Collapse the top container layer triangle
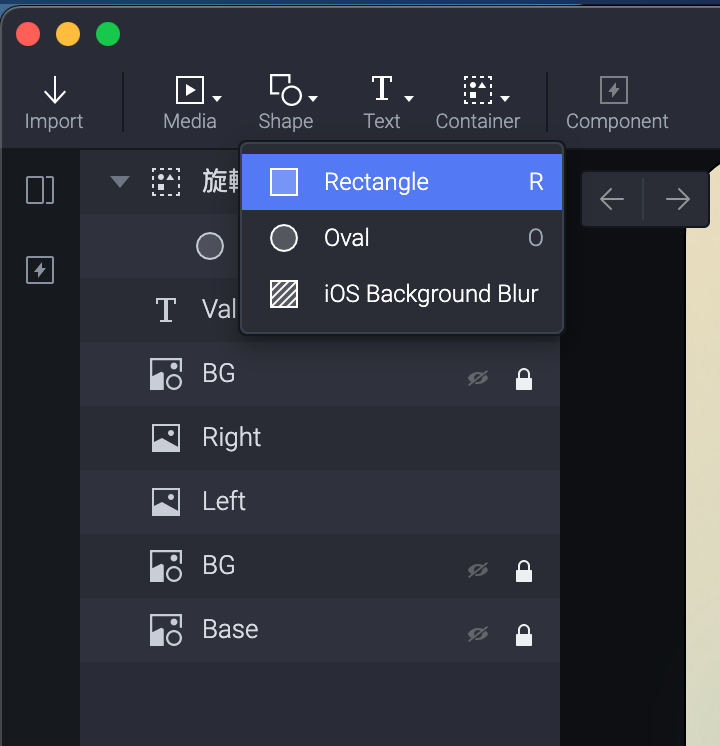Viewport: 720px width, 746px height. [x=120, y=182]
